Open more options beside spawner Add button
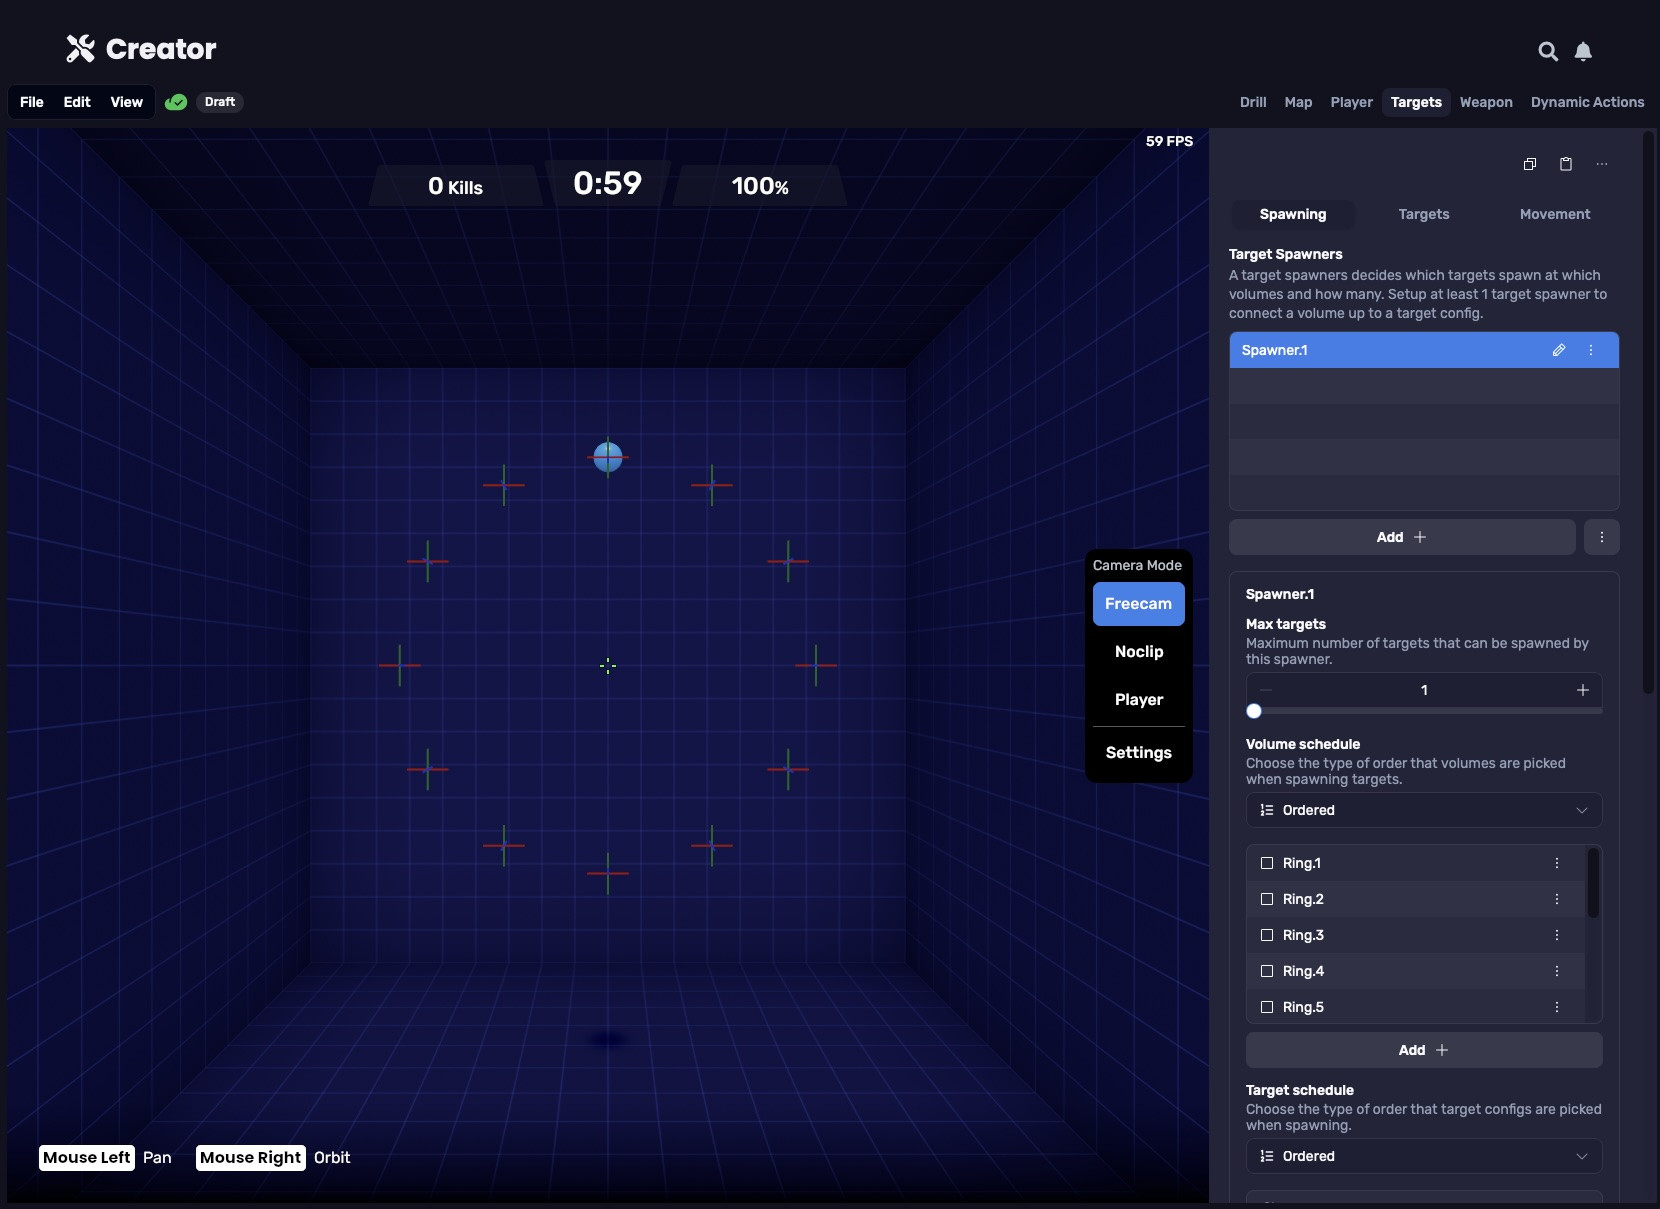The width and height of the screenshot is (1660, 1209). pos(1602,537)
